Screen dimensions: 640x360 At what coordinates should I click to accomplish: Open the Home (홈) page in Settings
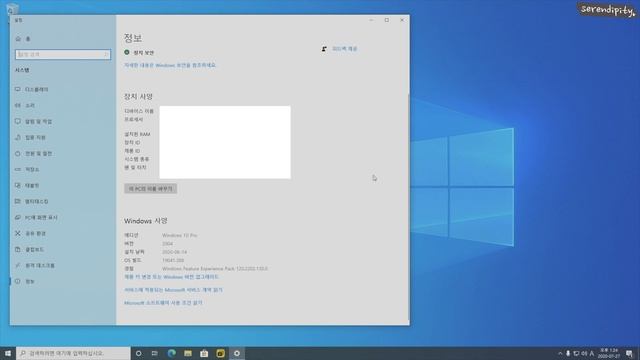pyautogui.click(x=23, y=39)
